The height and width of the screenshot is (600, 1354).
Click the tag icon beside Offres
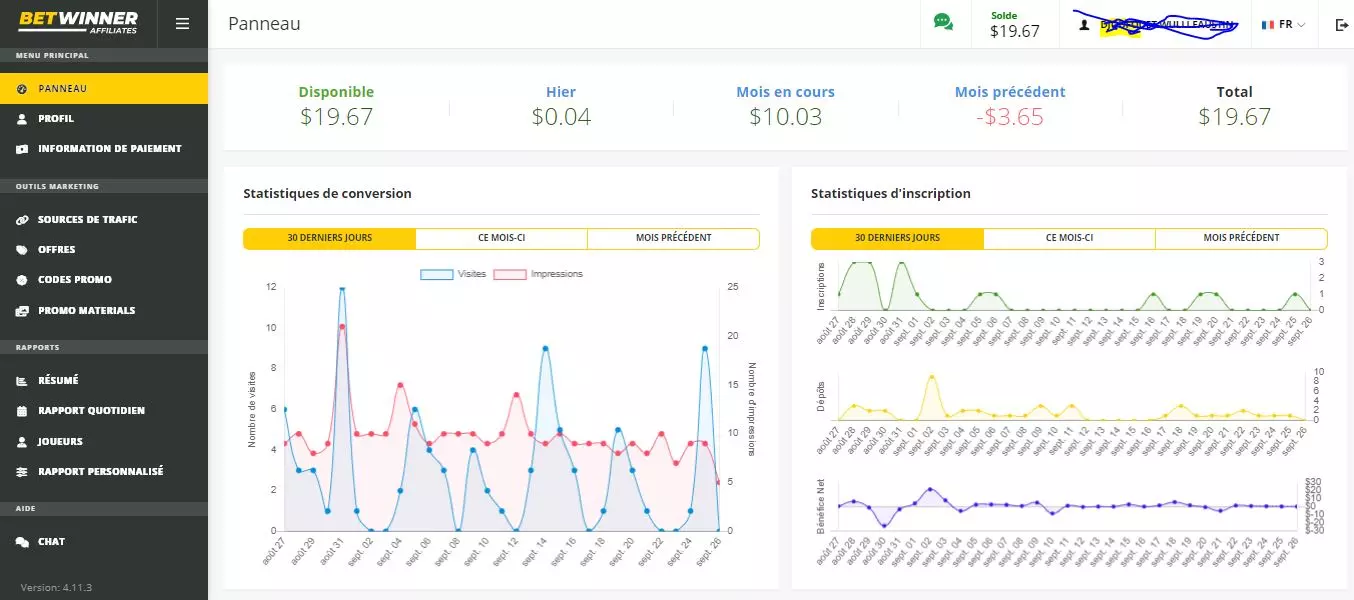pos(22,250)
